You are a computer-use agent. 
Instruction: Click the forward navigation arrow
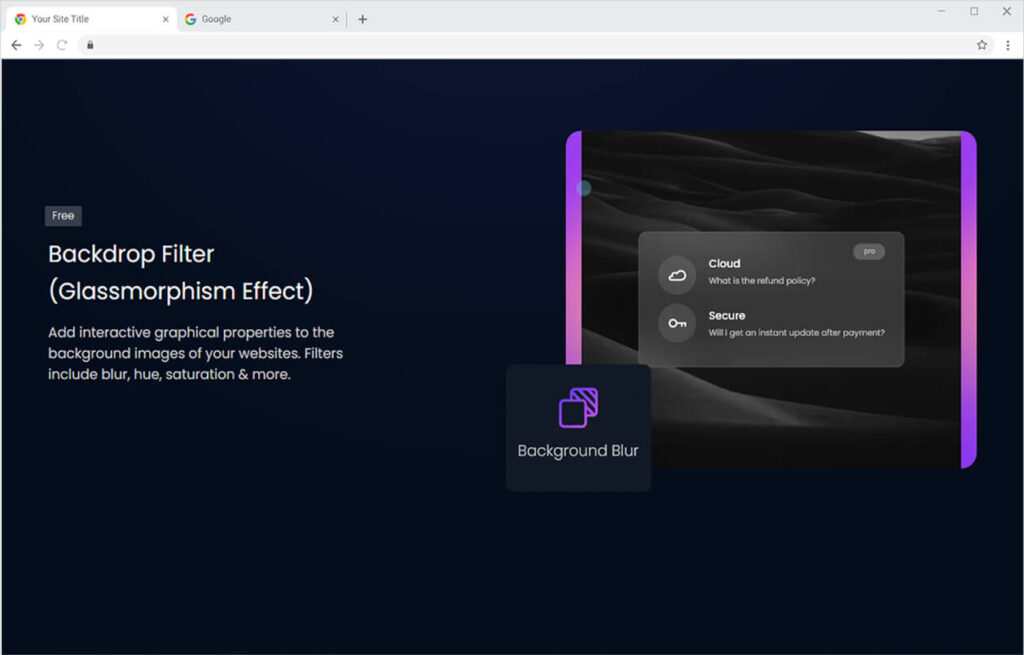coord(39,45)
